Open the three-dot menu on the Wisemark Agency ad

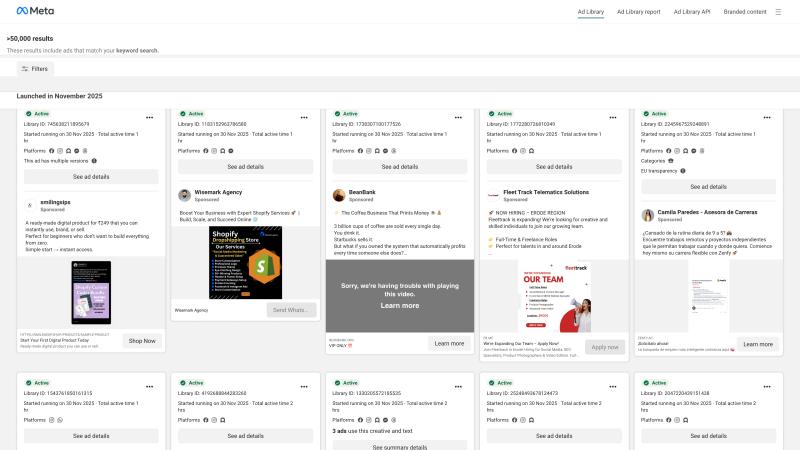point(304,117)
